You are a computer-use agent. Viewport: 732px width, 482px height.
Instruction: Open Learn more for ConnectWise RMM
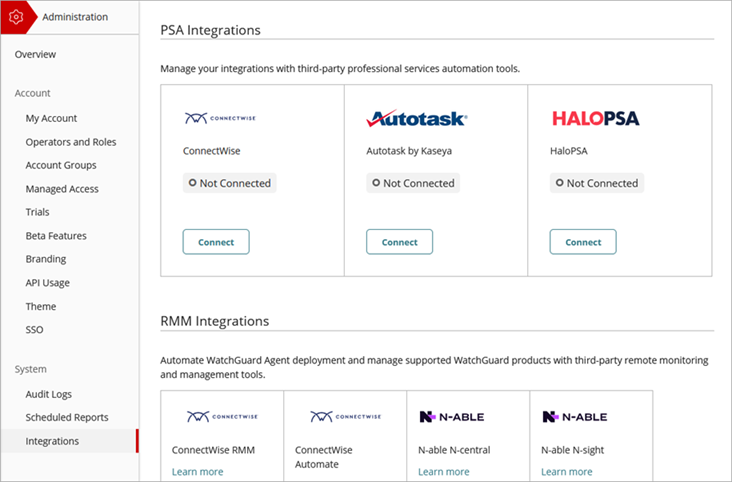click(x=197, y=472)
